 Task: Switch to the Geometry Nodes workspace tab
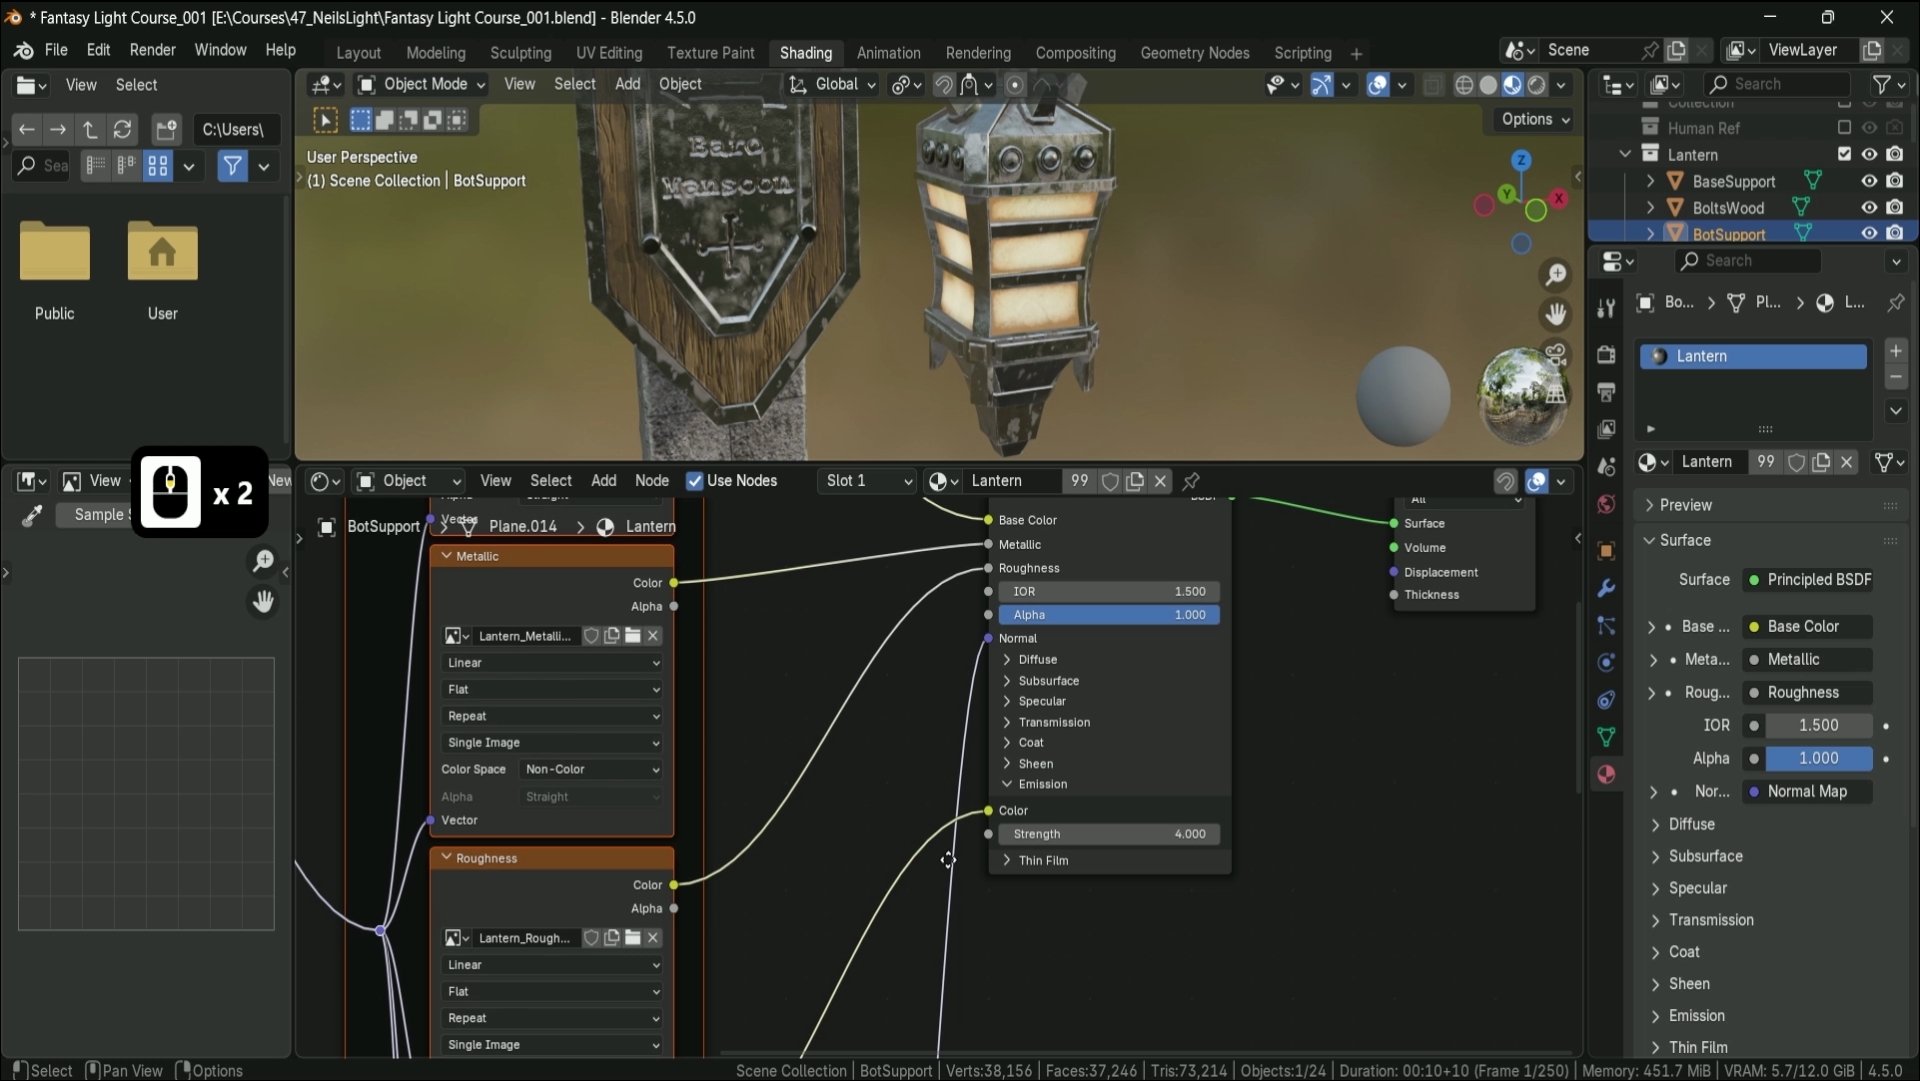(x=1194, y=53)
